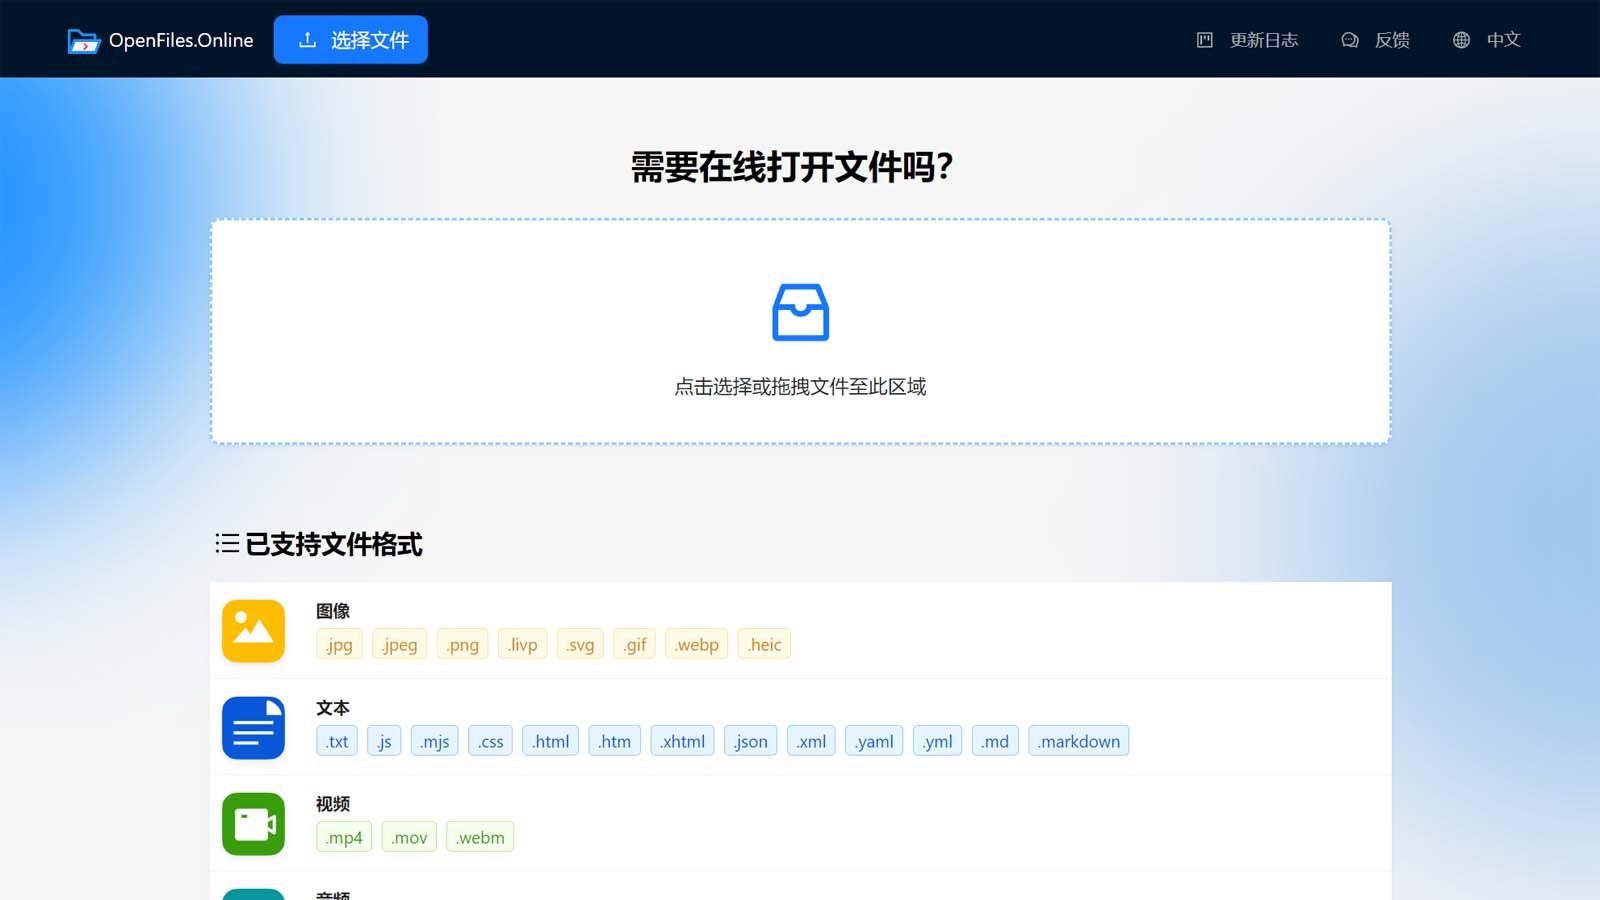Choose the .json format tag
This screenshot has height=900, width=1600.
pos(751,741)
